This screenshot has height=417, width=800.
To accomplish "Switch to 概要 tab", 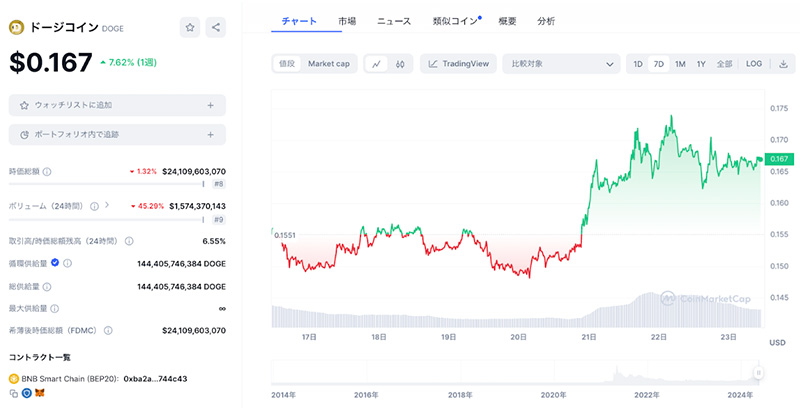I will (x=507, y=21).
